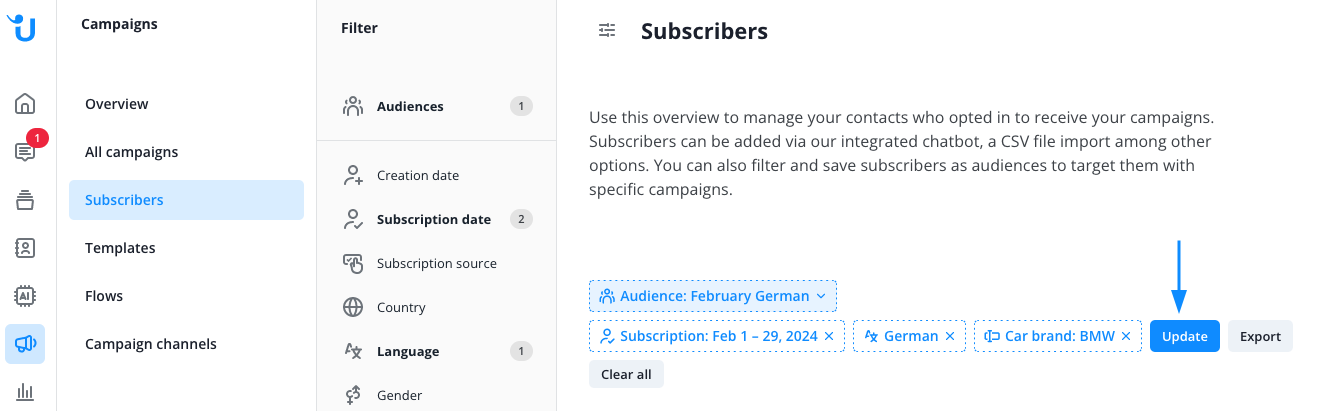Click the Userlike logo icon
This screenshot has height=411, width=1341.
[22, 29]
